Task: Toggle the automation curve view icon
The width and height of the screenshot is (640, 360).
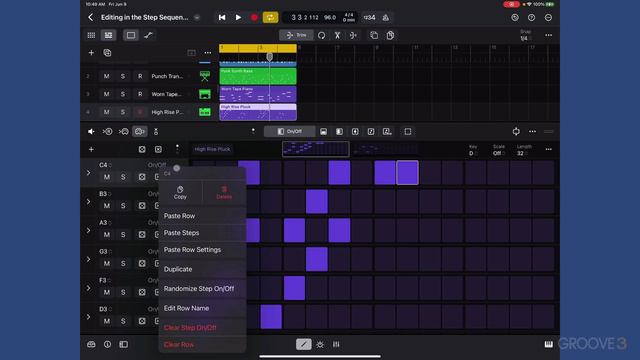Action: click(x=149, y=36)
